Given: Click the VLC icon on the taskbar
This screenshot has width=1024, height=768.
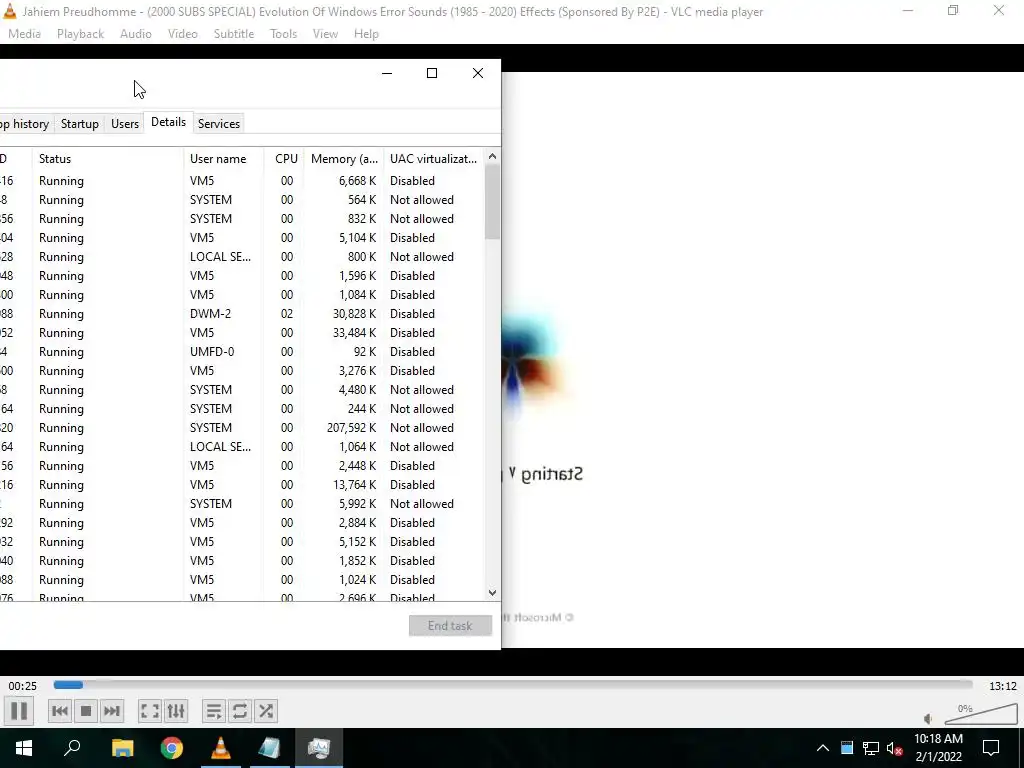Looking at the screenshot, I should [221, 748].
